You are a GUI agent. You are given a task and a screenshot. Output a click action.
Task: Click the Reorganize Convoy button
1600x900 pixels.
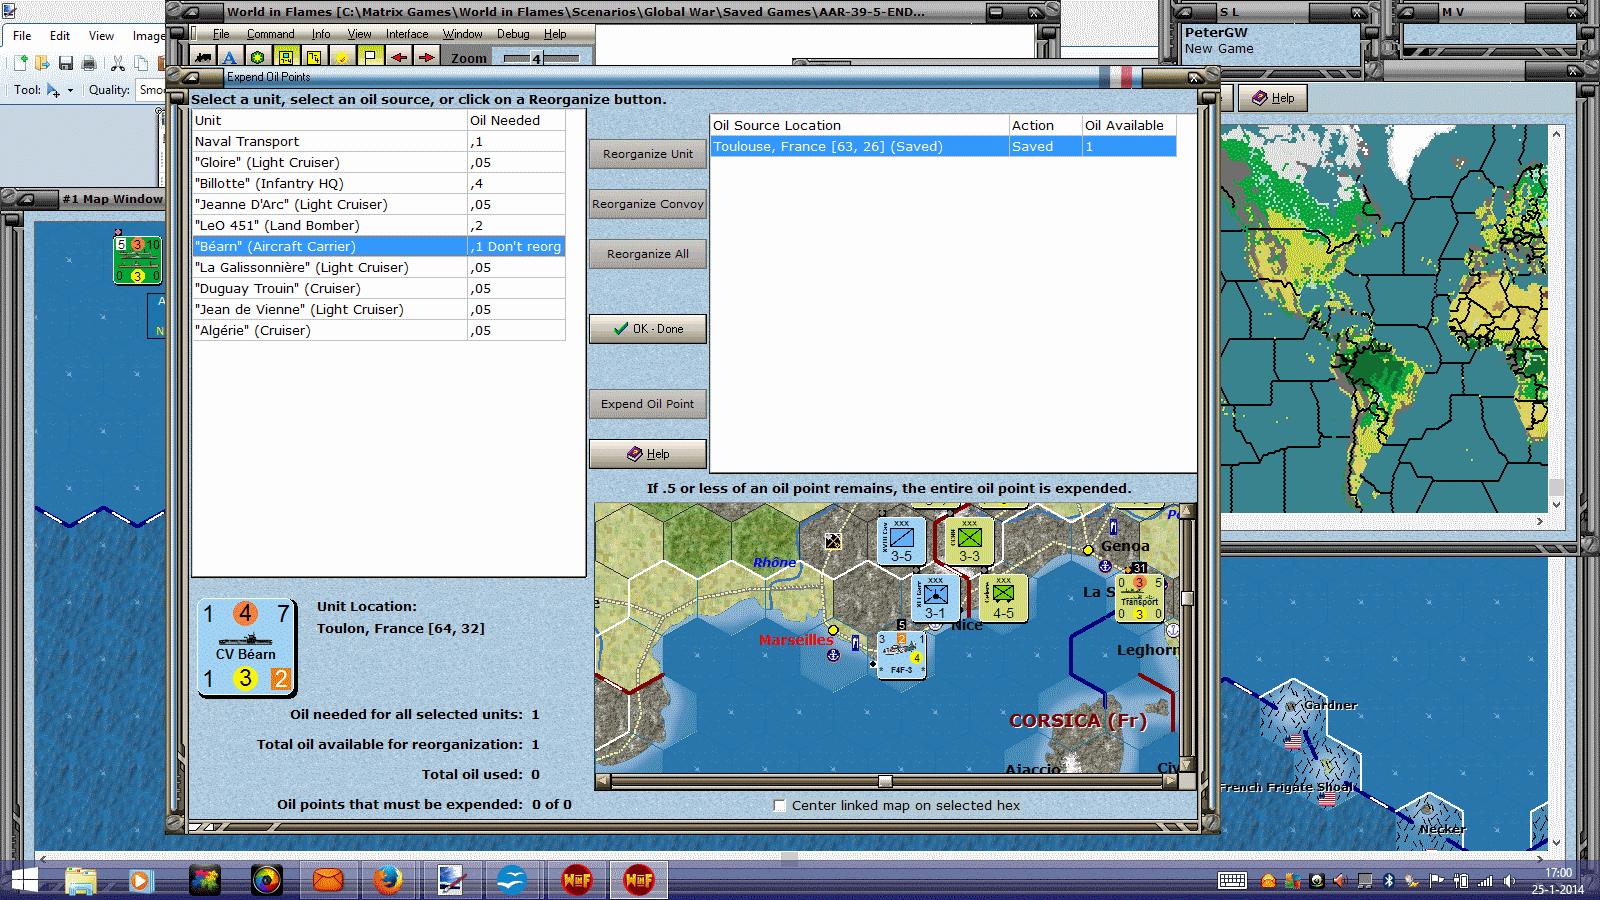647,204
